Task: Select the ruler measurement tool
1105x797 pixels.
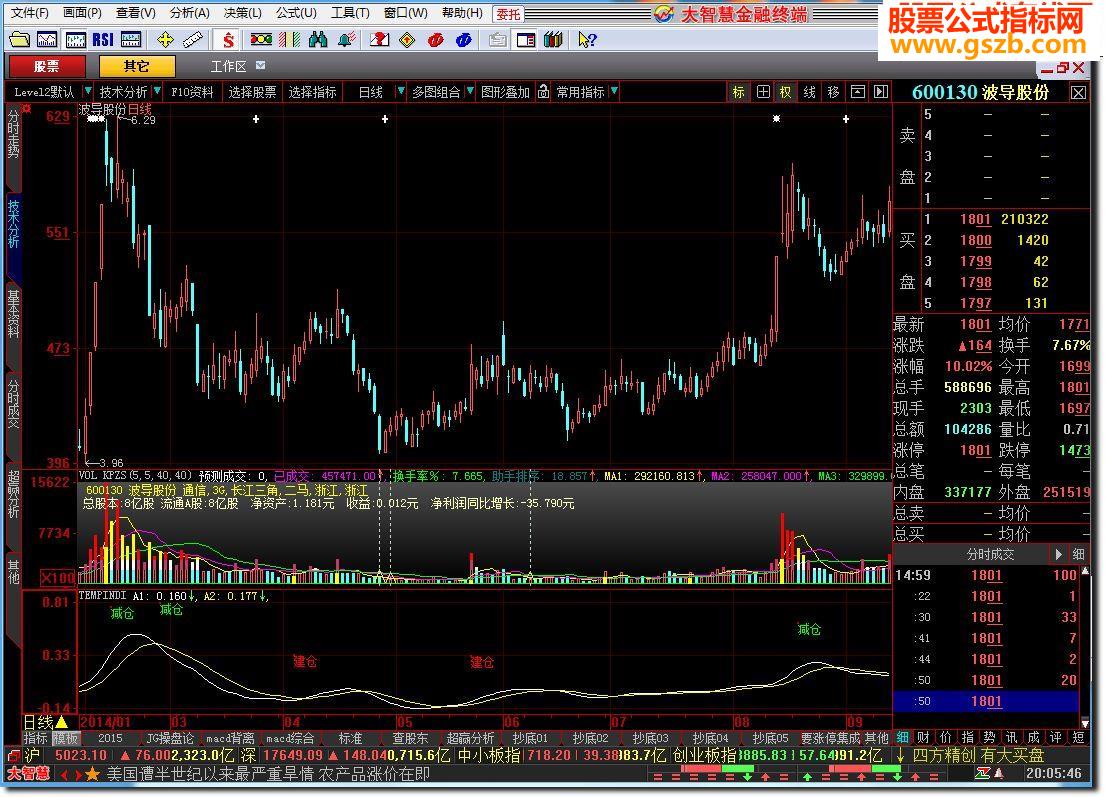Action: tap(192, 40)
